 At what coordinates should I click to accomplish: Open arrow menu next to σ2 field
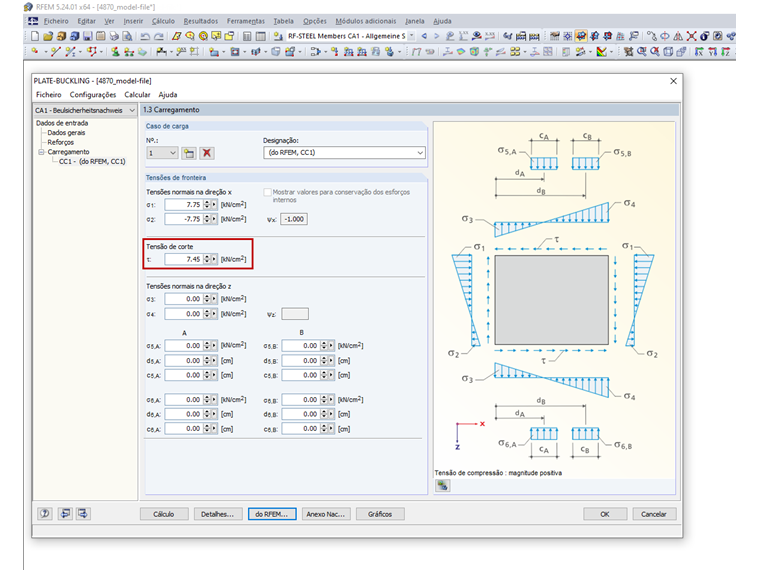point(214,219)
